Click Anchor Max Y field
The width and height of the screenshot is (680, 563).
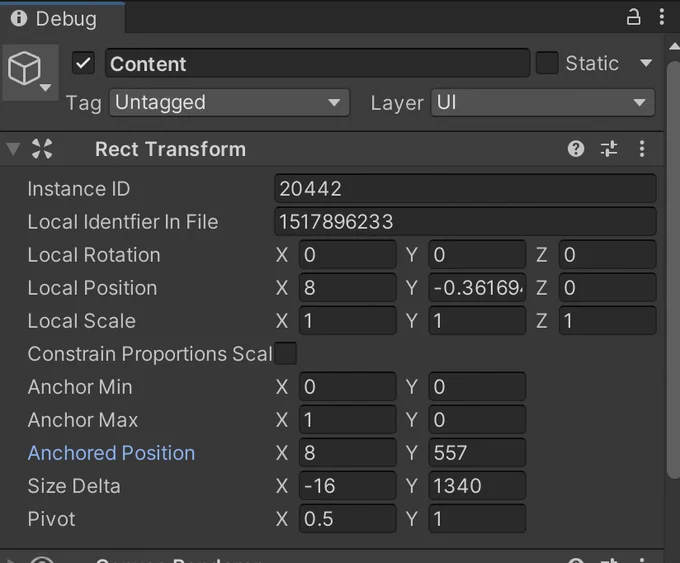point(477,419)
